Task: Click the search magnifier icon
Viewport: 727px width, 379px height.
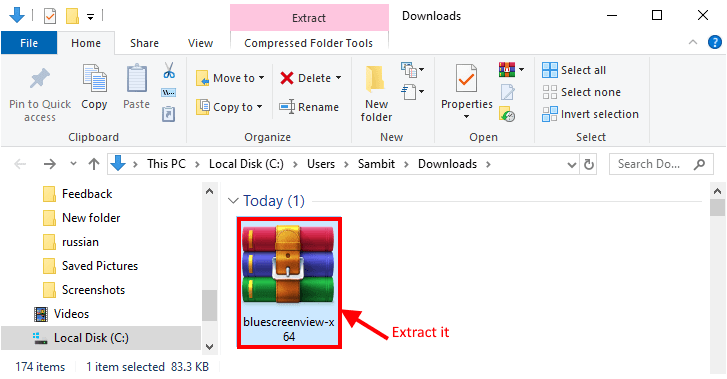Action: click(x=699, y=164)
